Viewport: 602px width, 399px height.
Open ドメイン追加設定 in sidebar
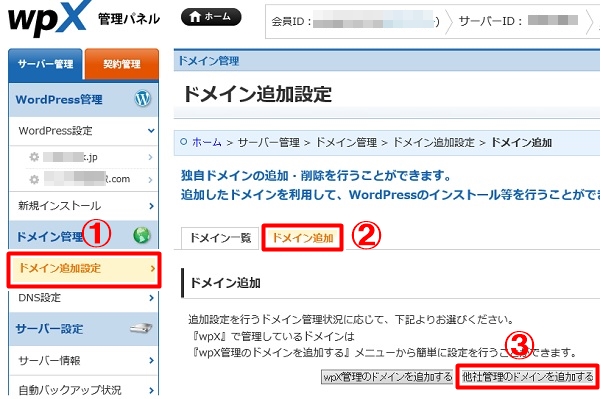(84, 268)
